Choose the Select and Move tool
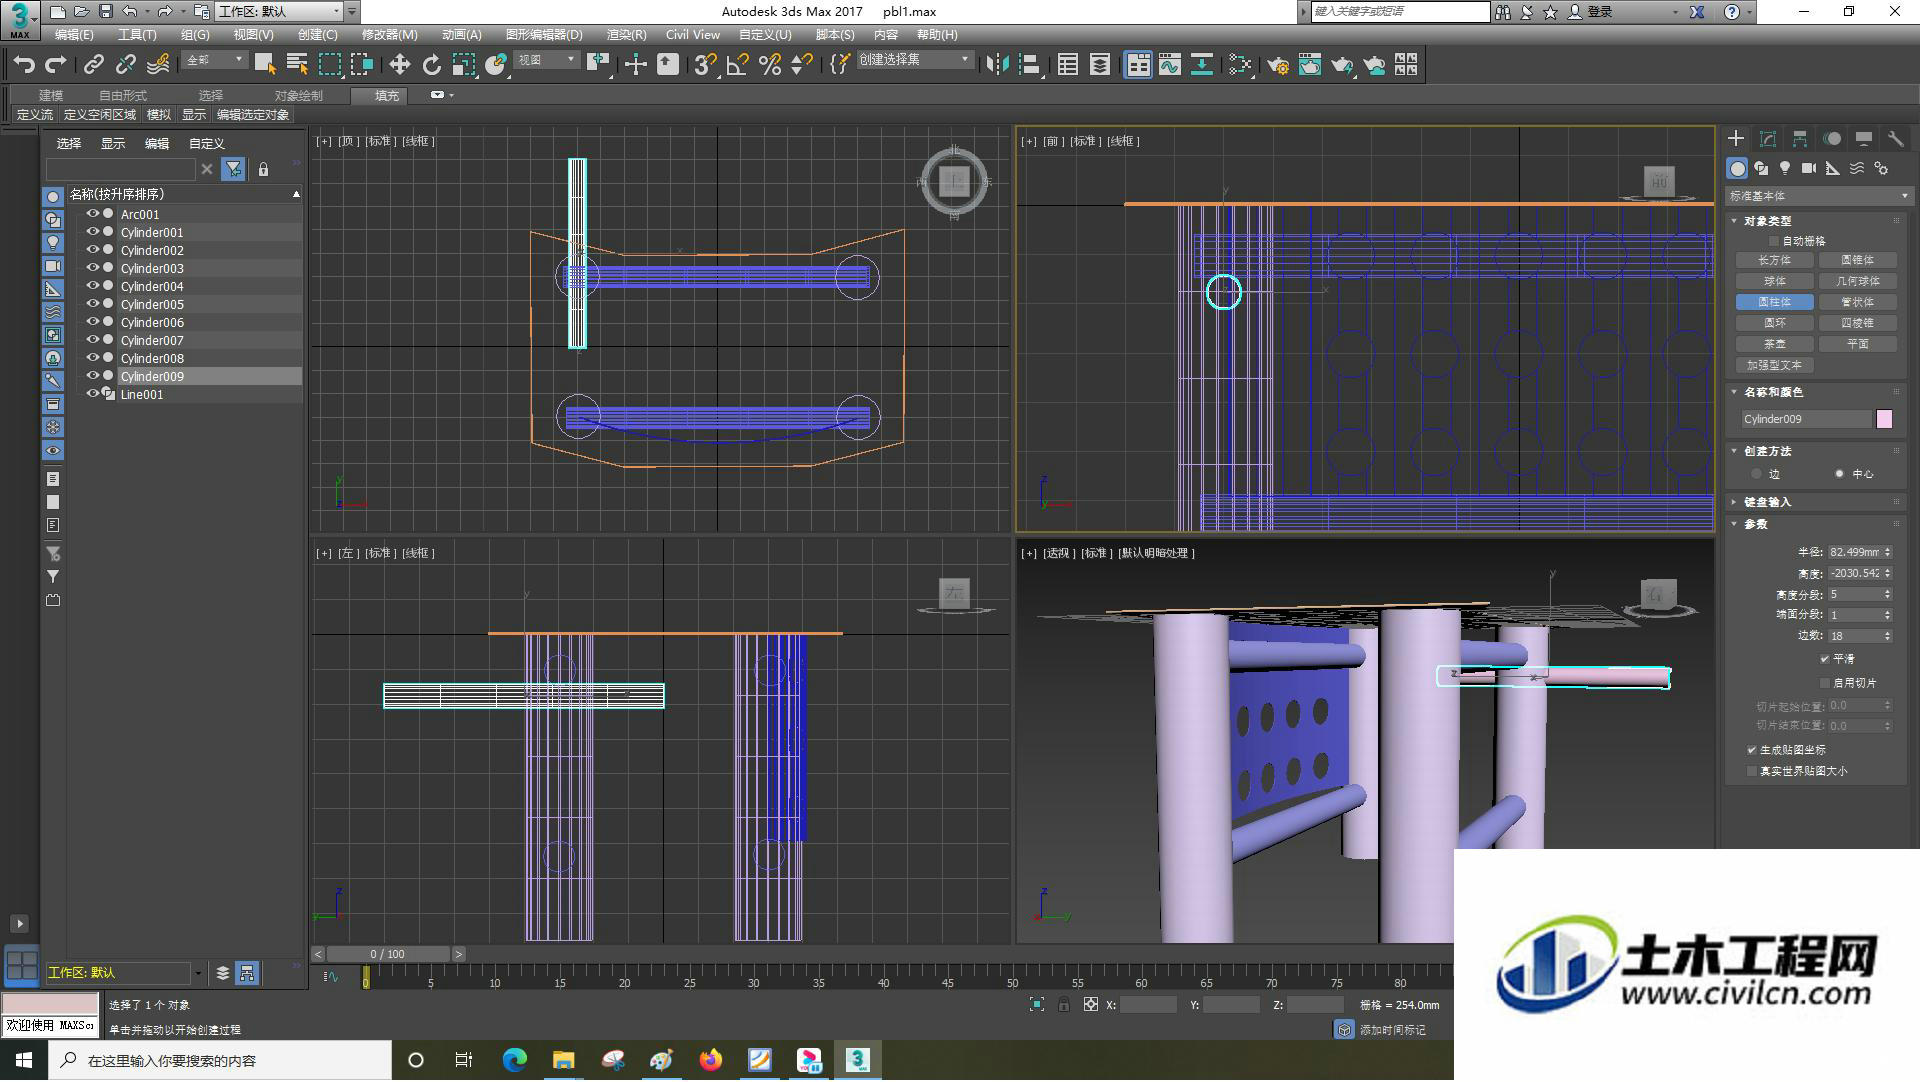The image size is (1920, 1082). point(399,65)
